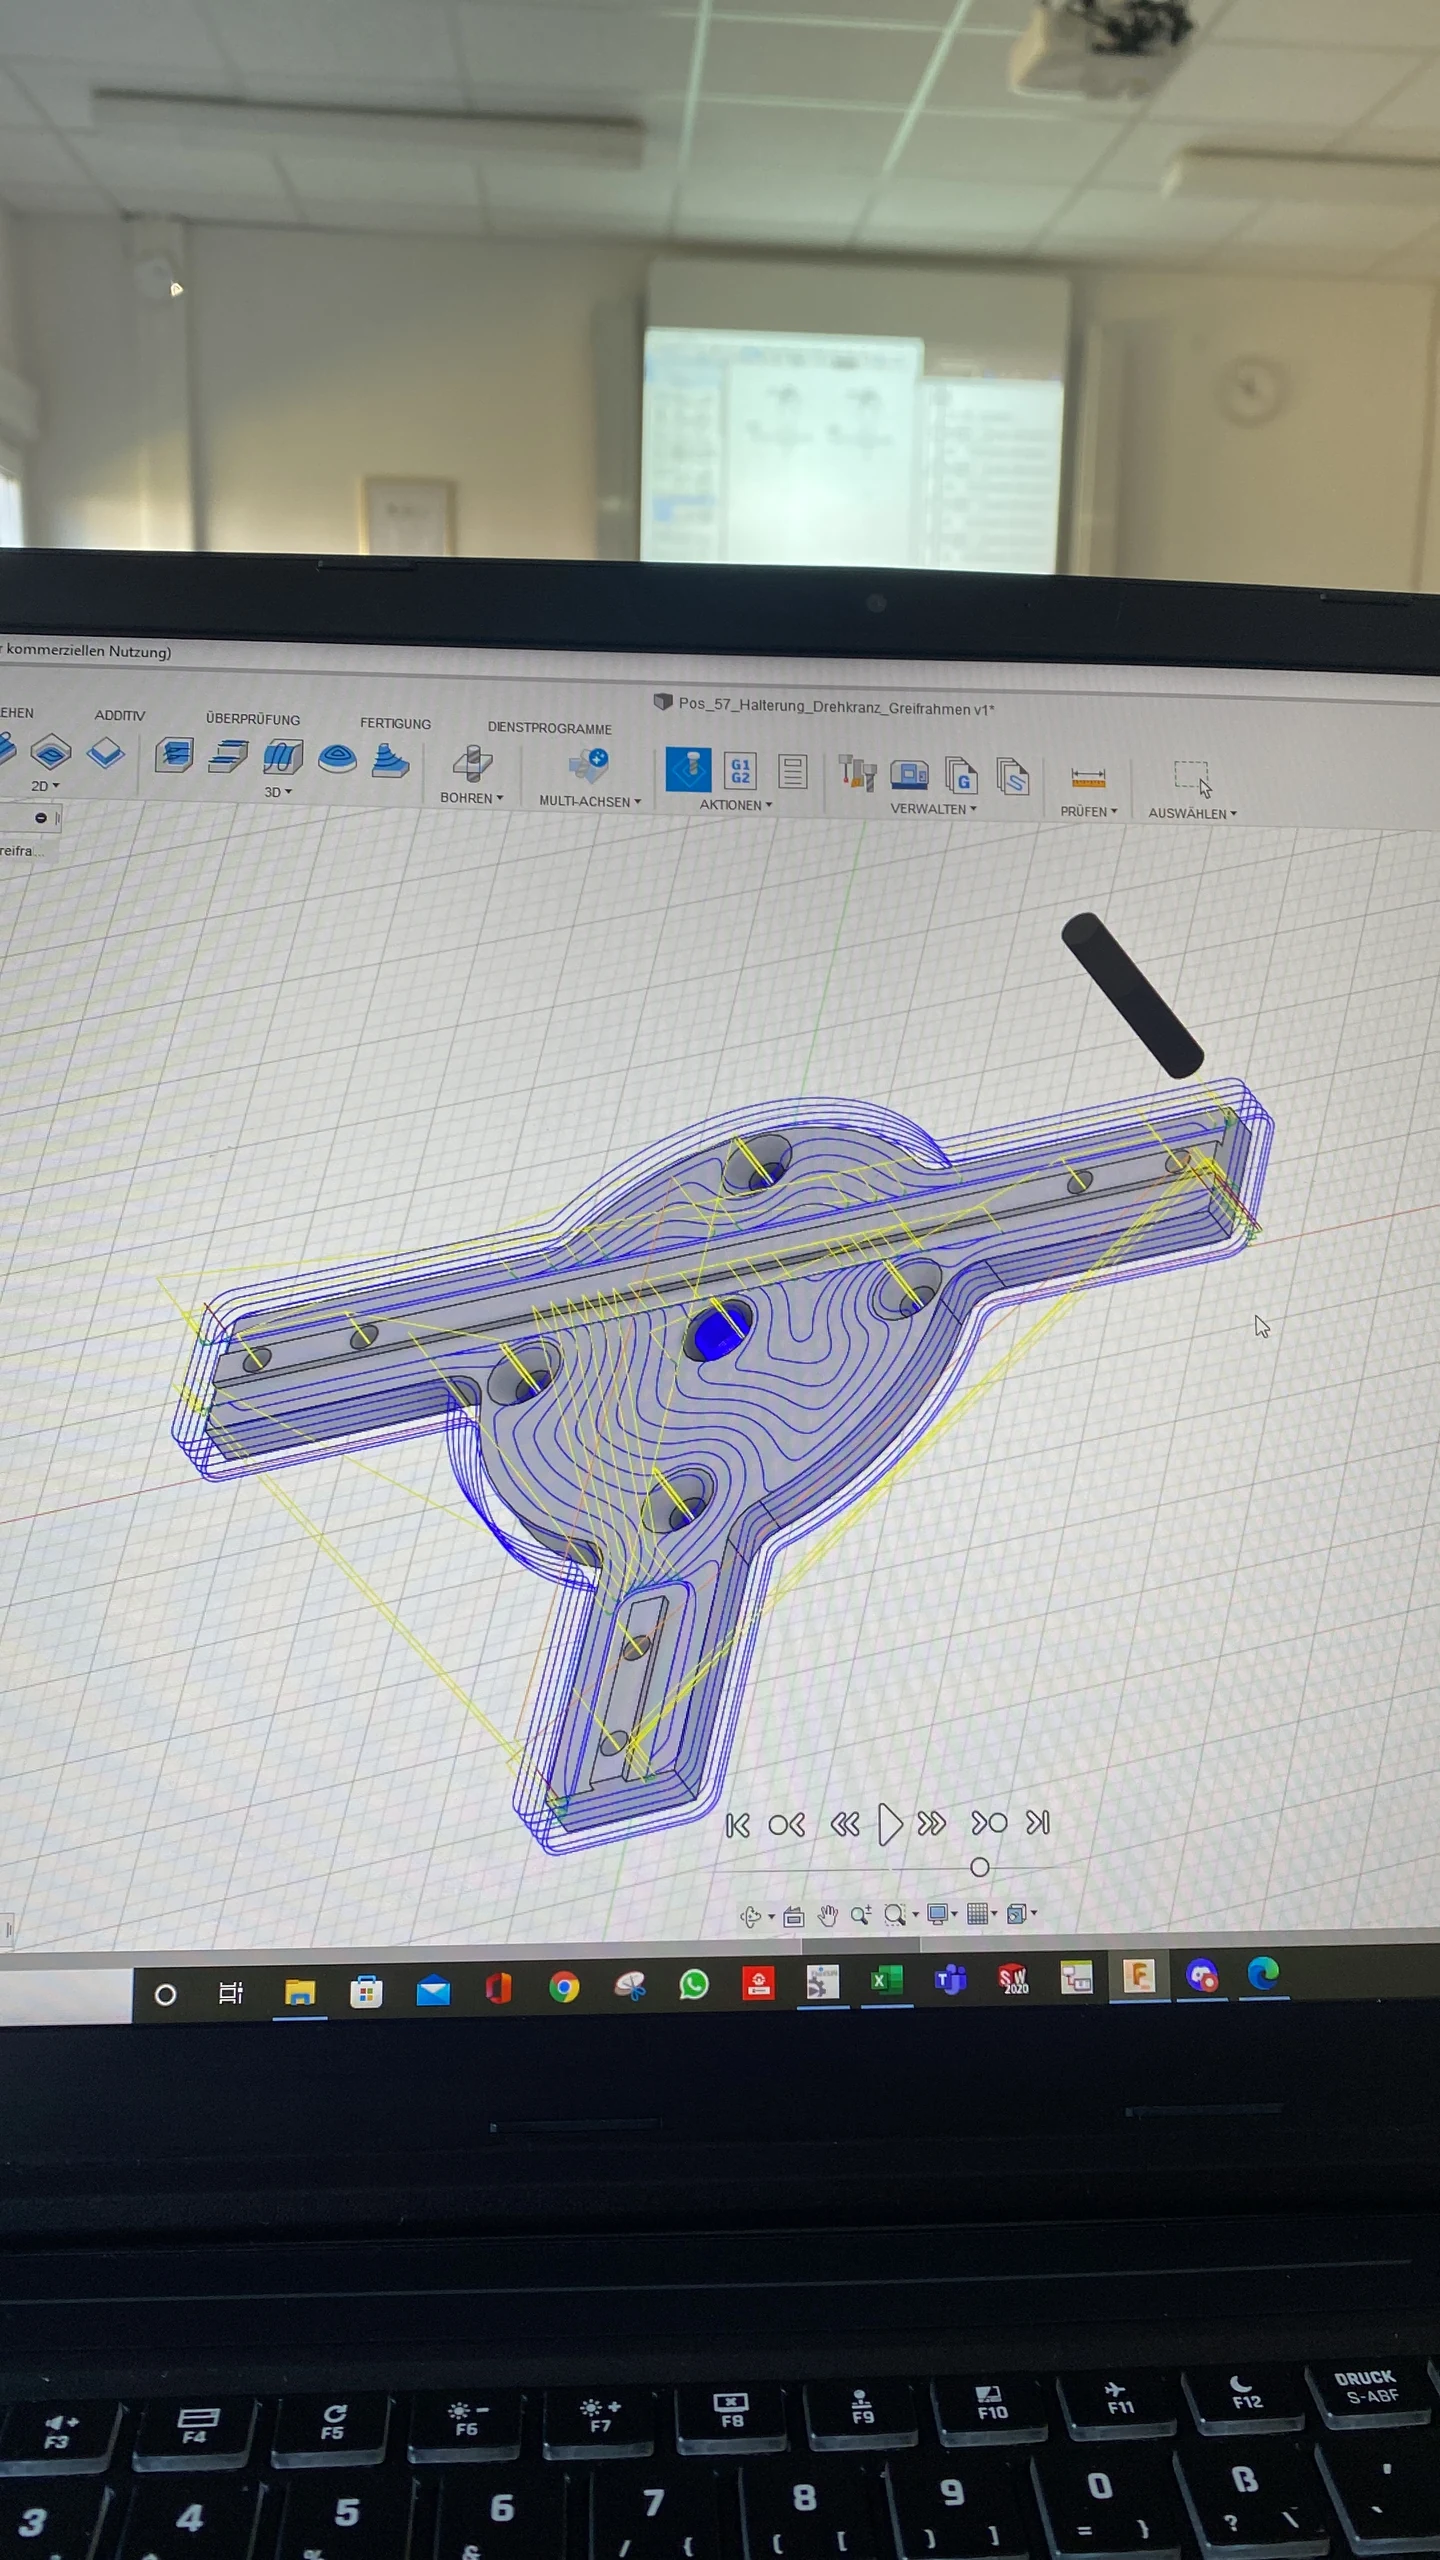This screenshot has height=2560, width=1440.
Task: Switch to the Dienstprogramme tab
Action: pos(550,728)
